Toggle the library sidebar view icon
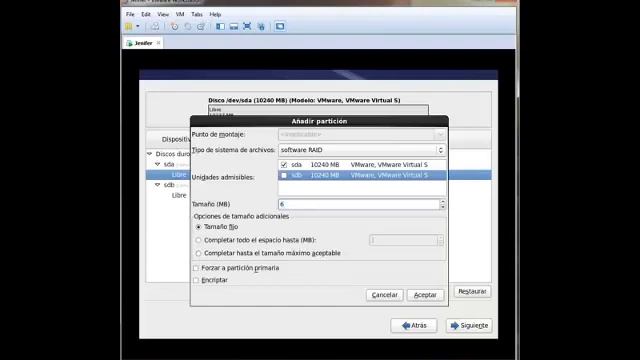The width and height of the screenshot is (640, 360). 220,27
